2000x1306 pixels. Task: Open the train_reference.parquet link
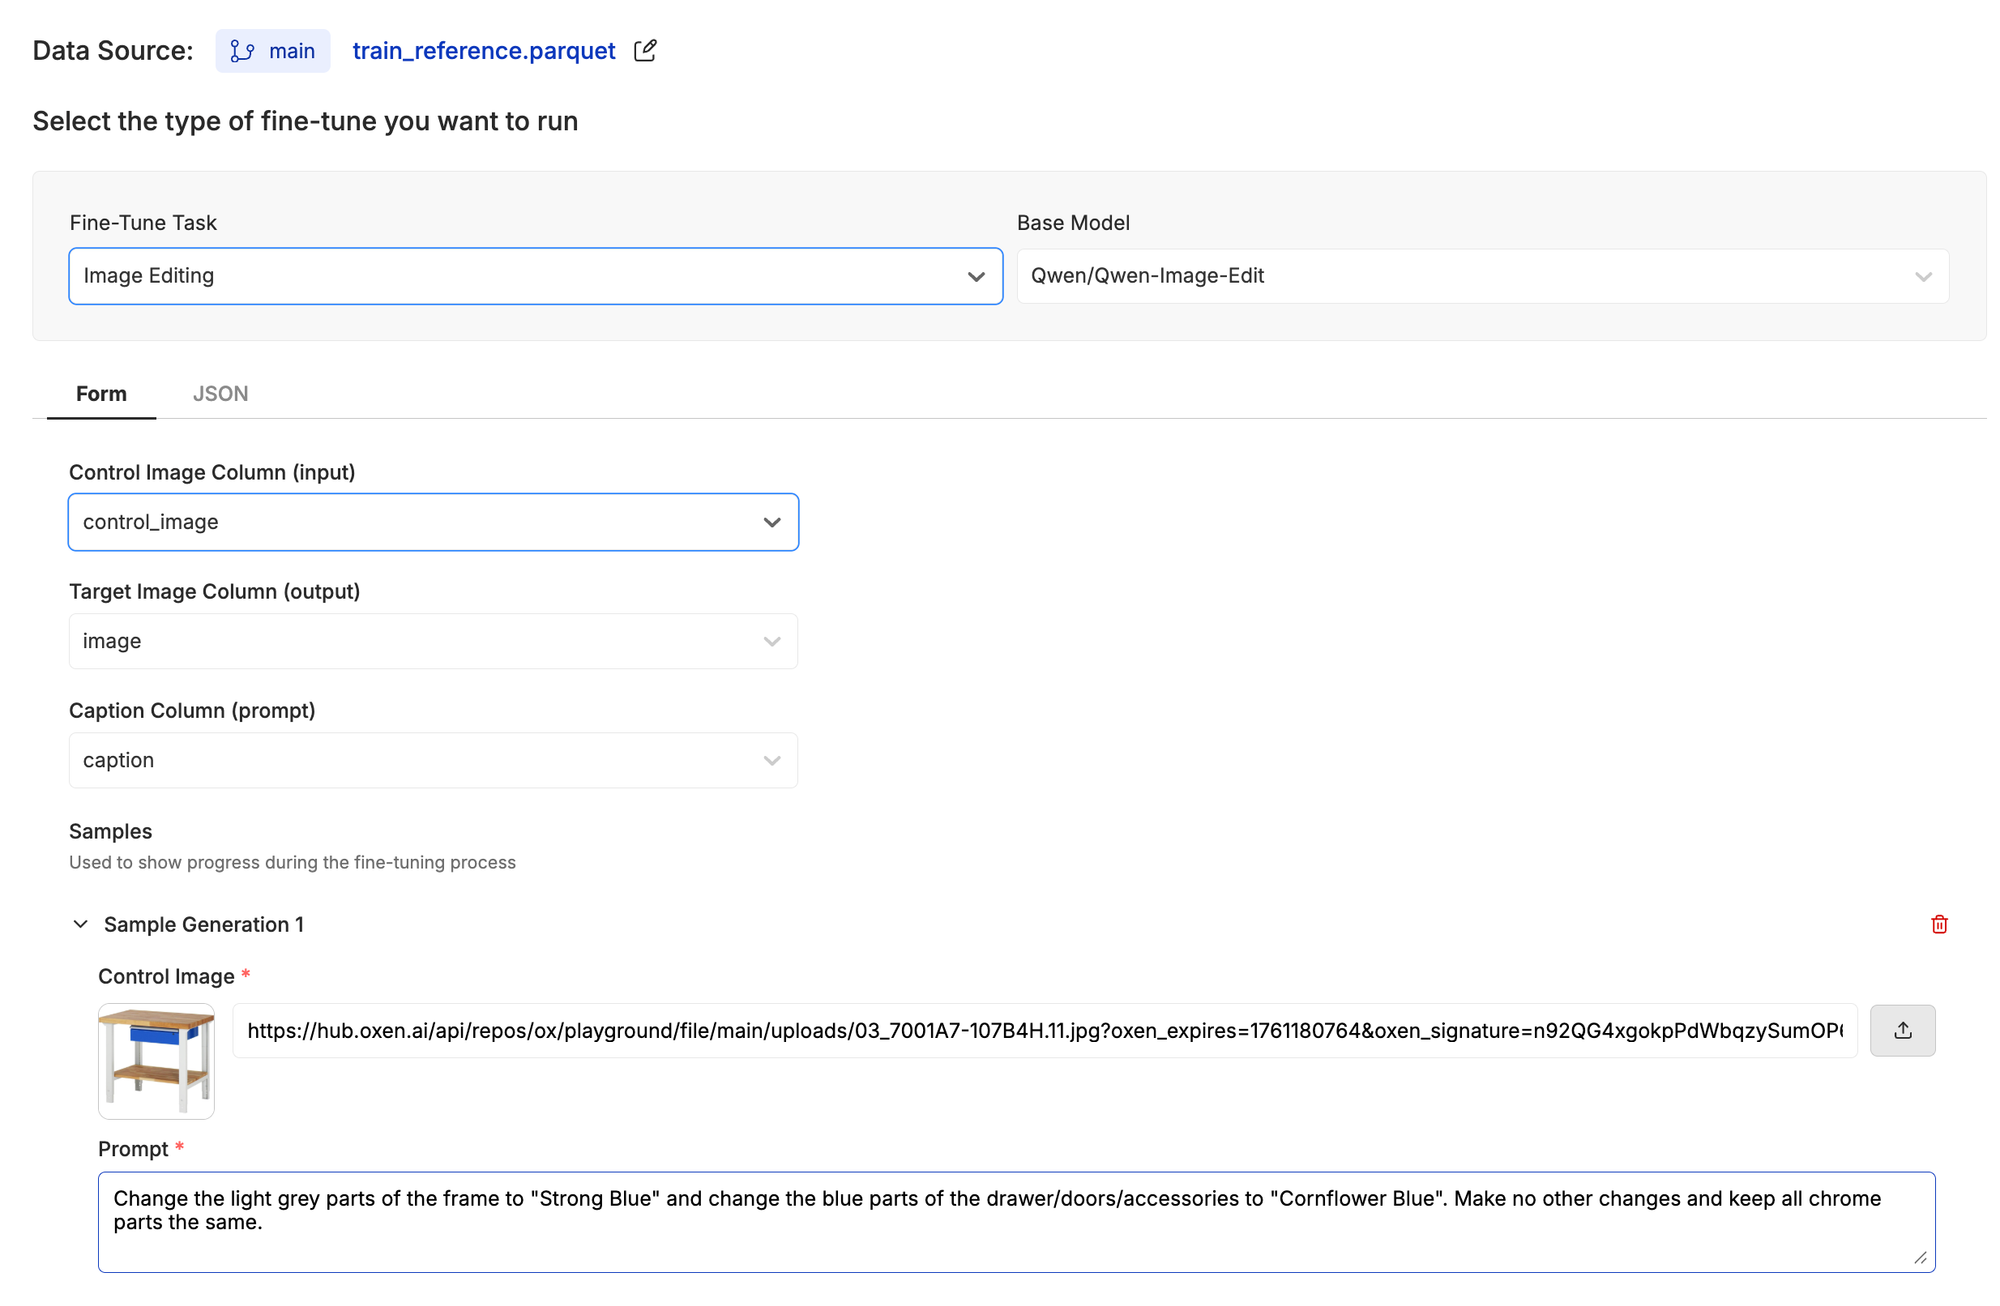(x=483, y=51)
